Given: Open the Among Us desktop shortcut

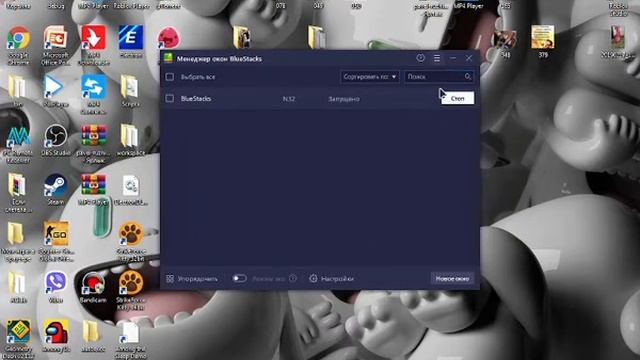Looking at the screenshot, I should tap(56, 332).
